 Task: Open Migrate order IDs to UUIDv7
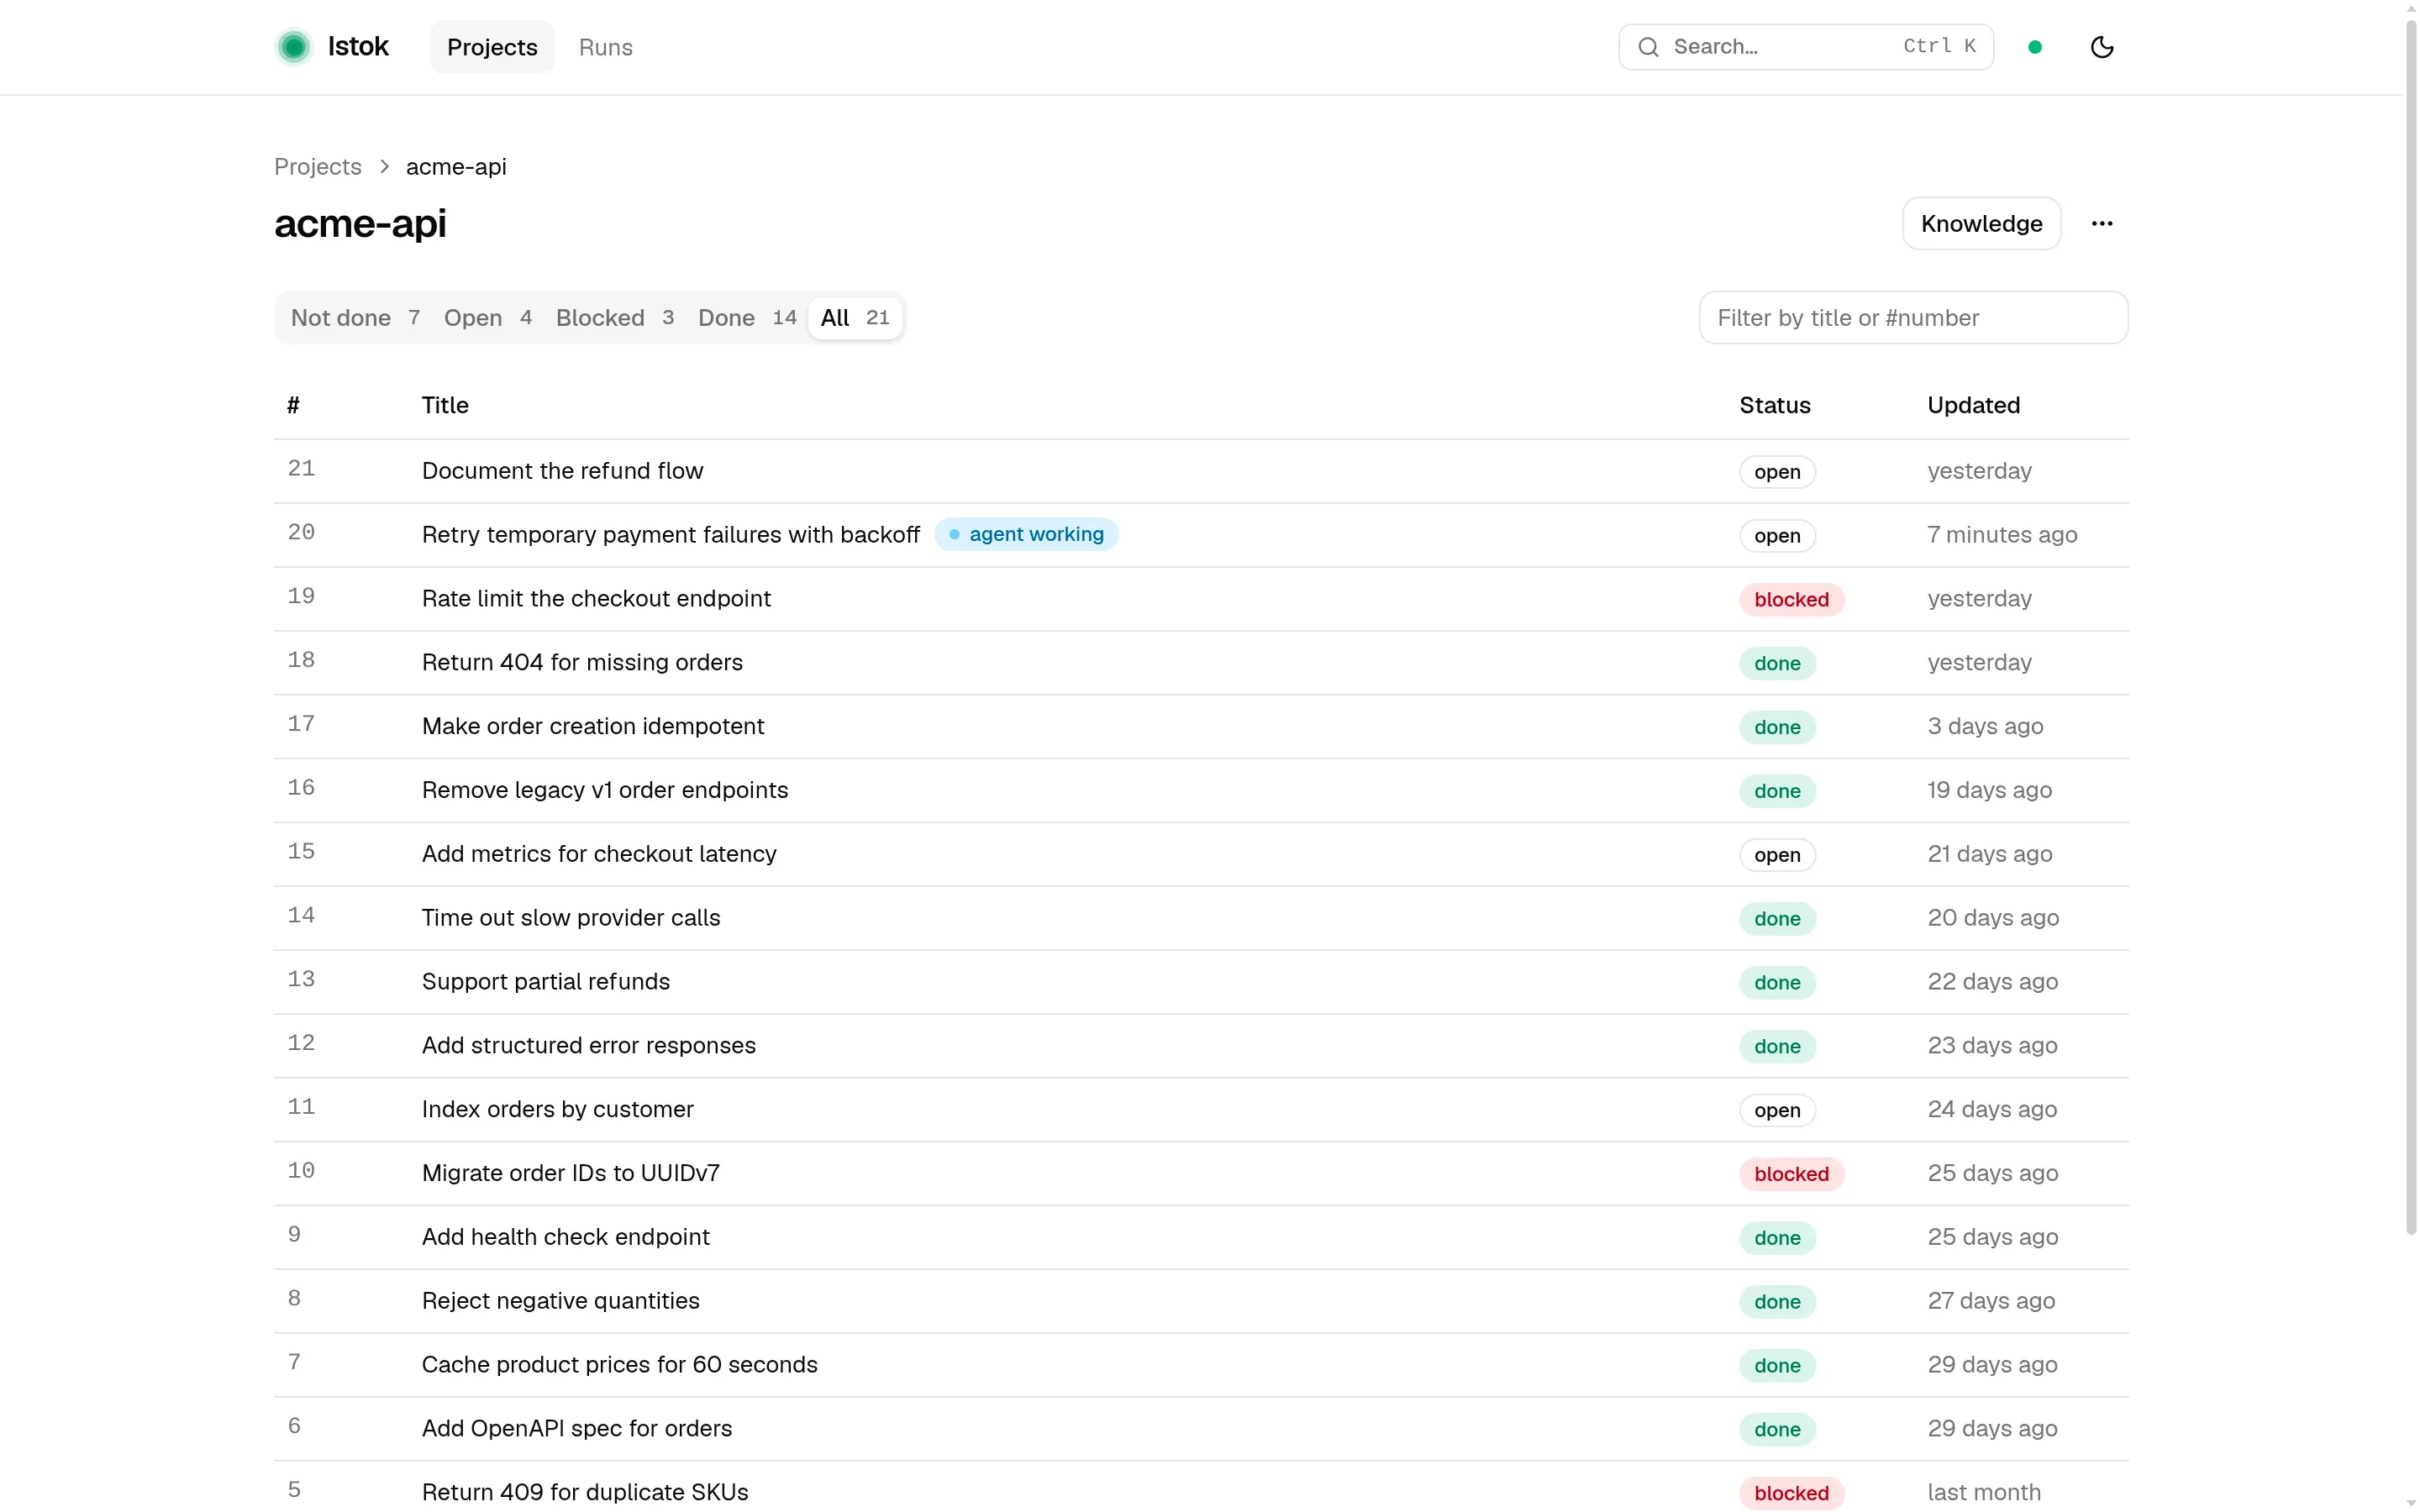click(x=570, y=1173)
